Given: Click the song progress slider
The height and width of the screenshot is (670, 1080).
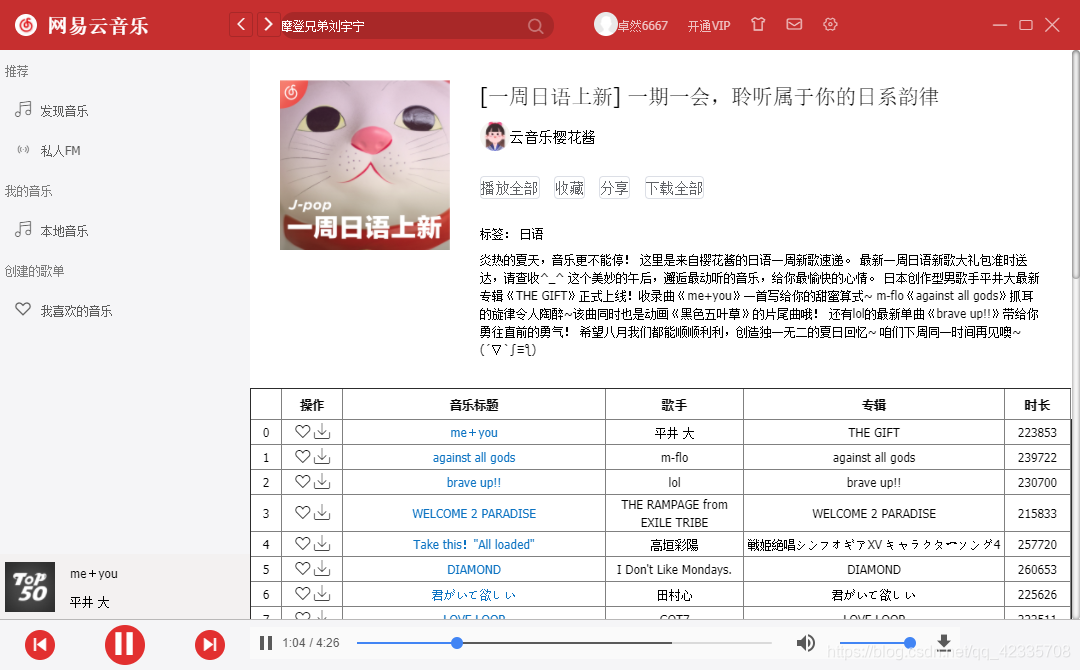Looking at the screenshot, I should (x=563, y=643).
